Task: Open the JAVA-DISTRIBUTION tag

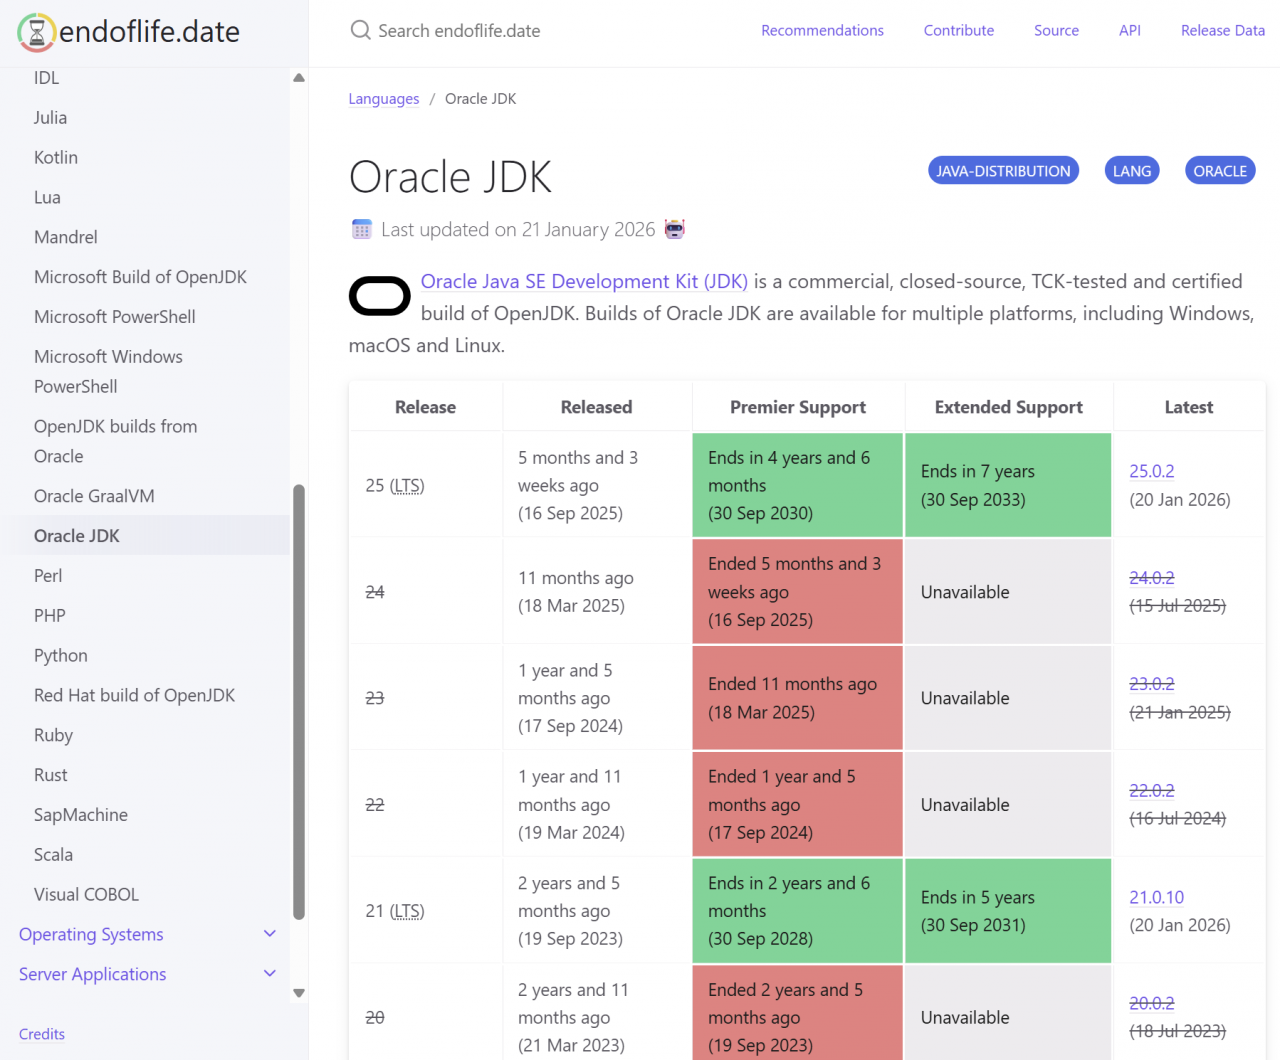Action: pos(1003,170)
